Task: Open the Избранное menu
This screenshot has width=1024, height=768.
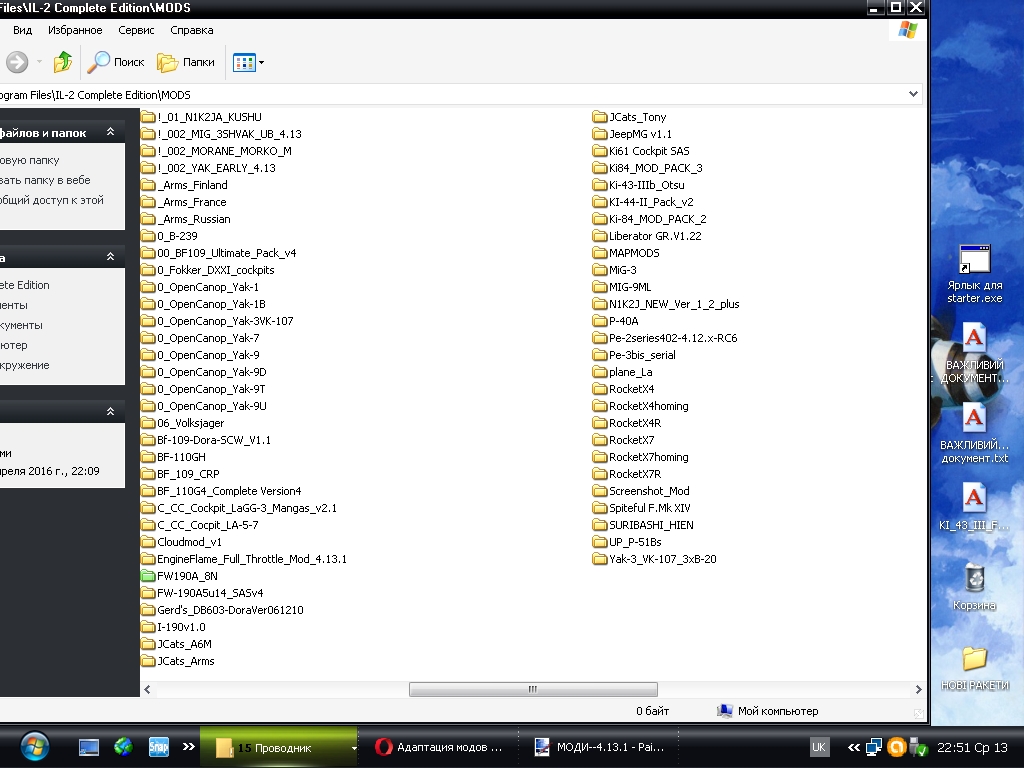Action: click(75, 30)
